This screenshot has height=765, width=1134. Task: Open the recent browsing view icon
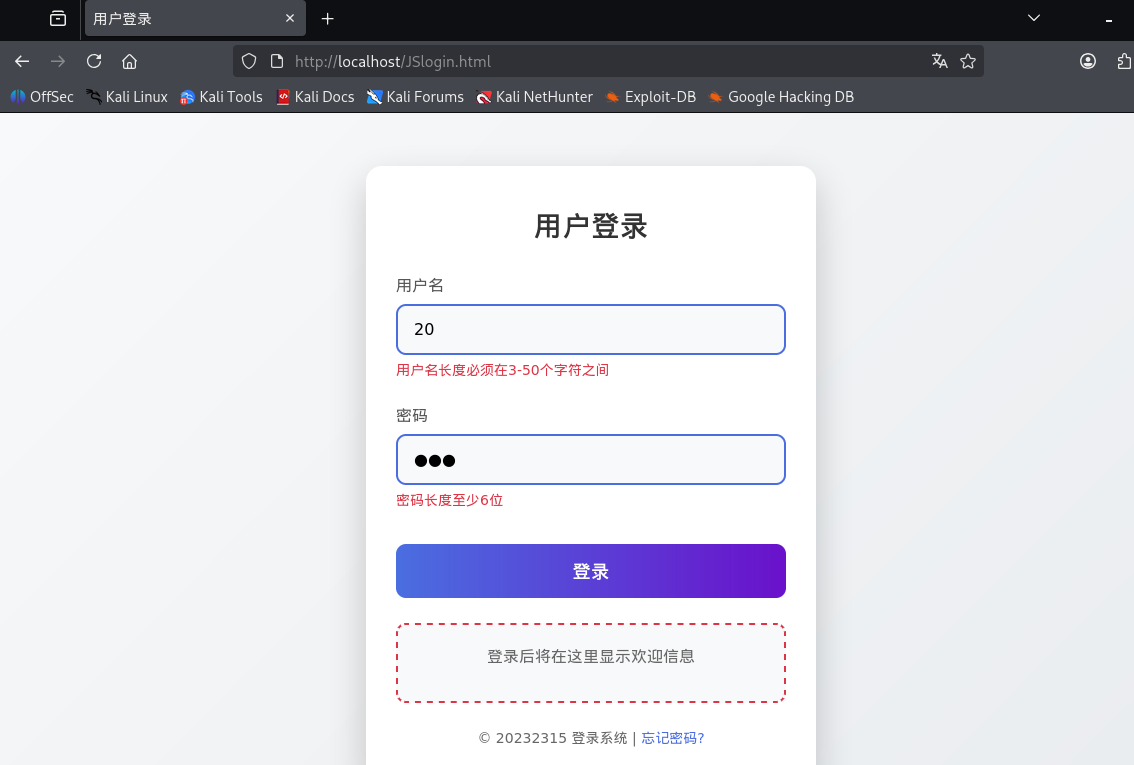[x=58, y=19]
